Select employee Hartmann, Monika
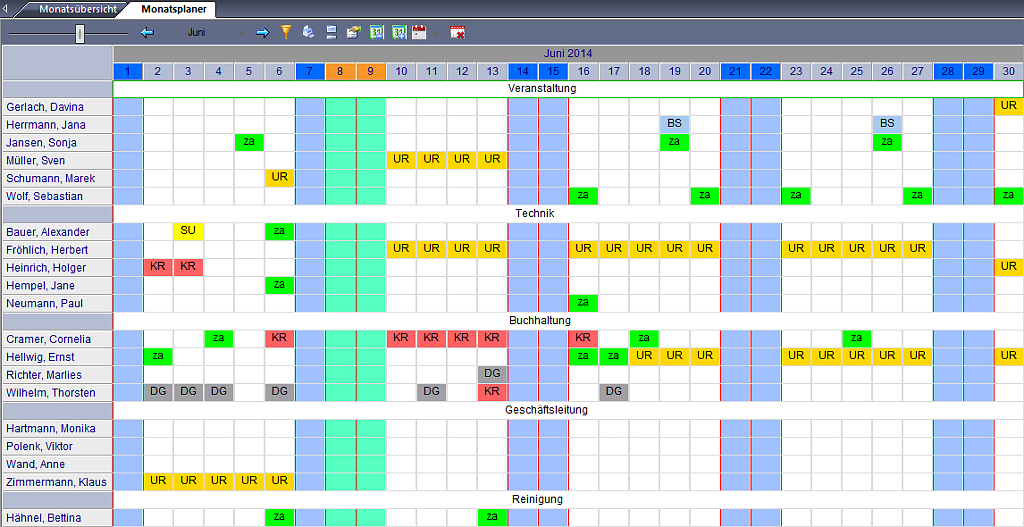This screenshot has height=527, width=1024. [57, 428]
